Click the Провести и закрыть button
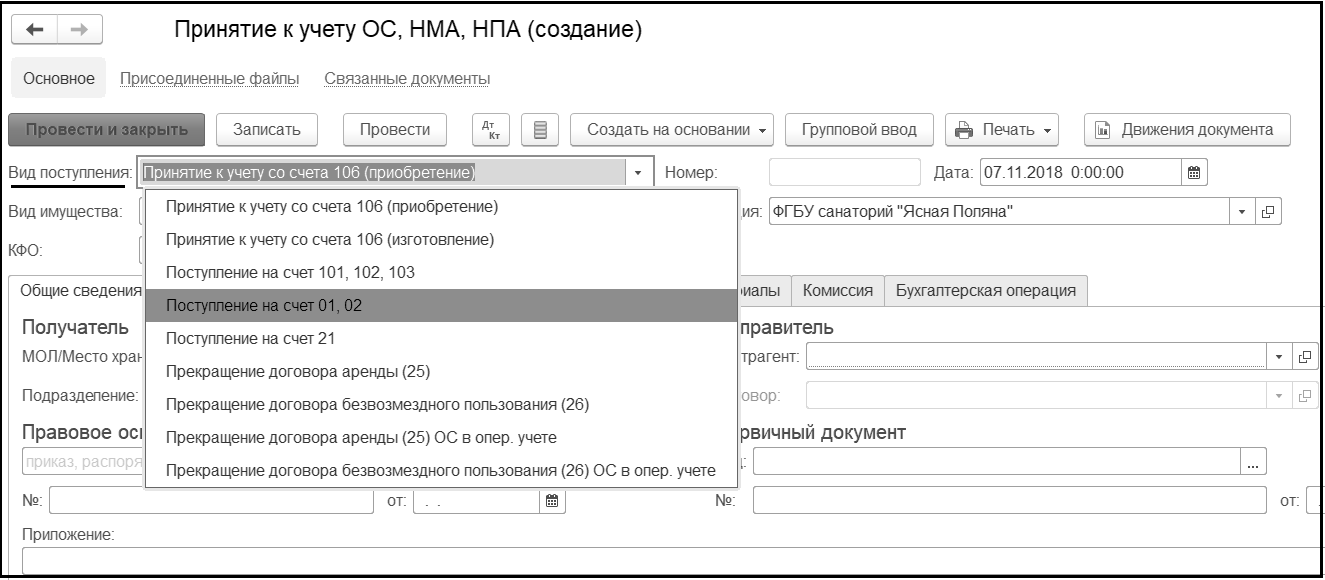 coord(106,130)
